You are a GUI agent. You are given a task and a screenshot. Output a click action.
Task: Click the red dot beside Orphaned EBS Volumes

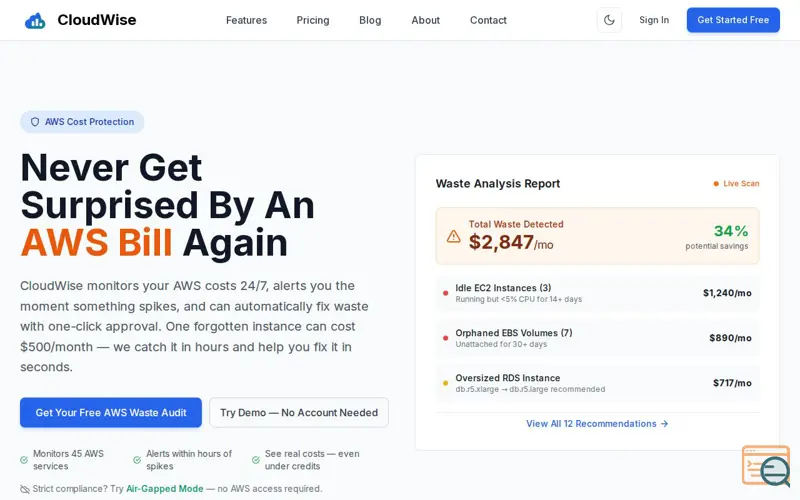tap(445, 338)
